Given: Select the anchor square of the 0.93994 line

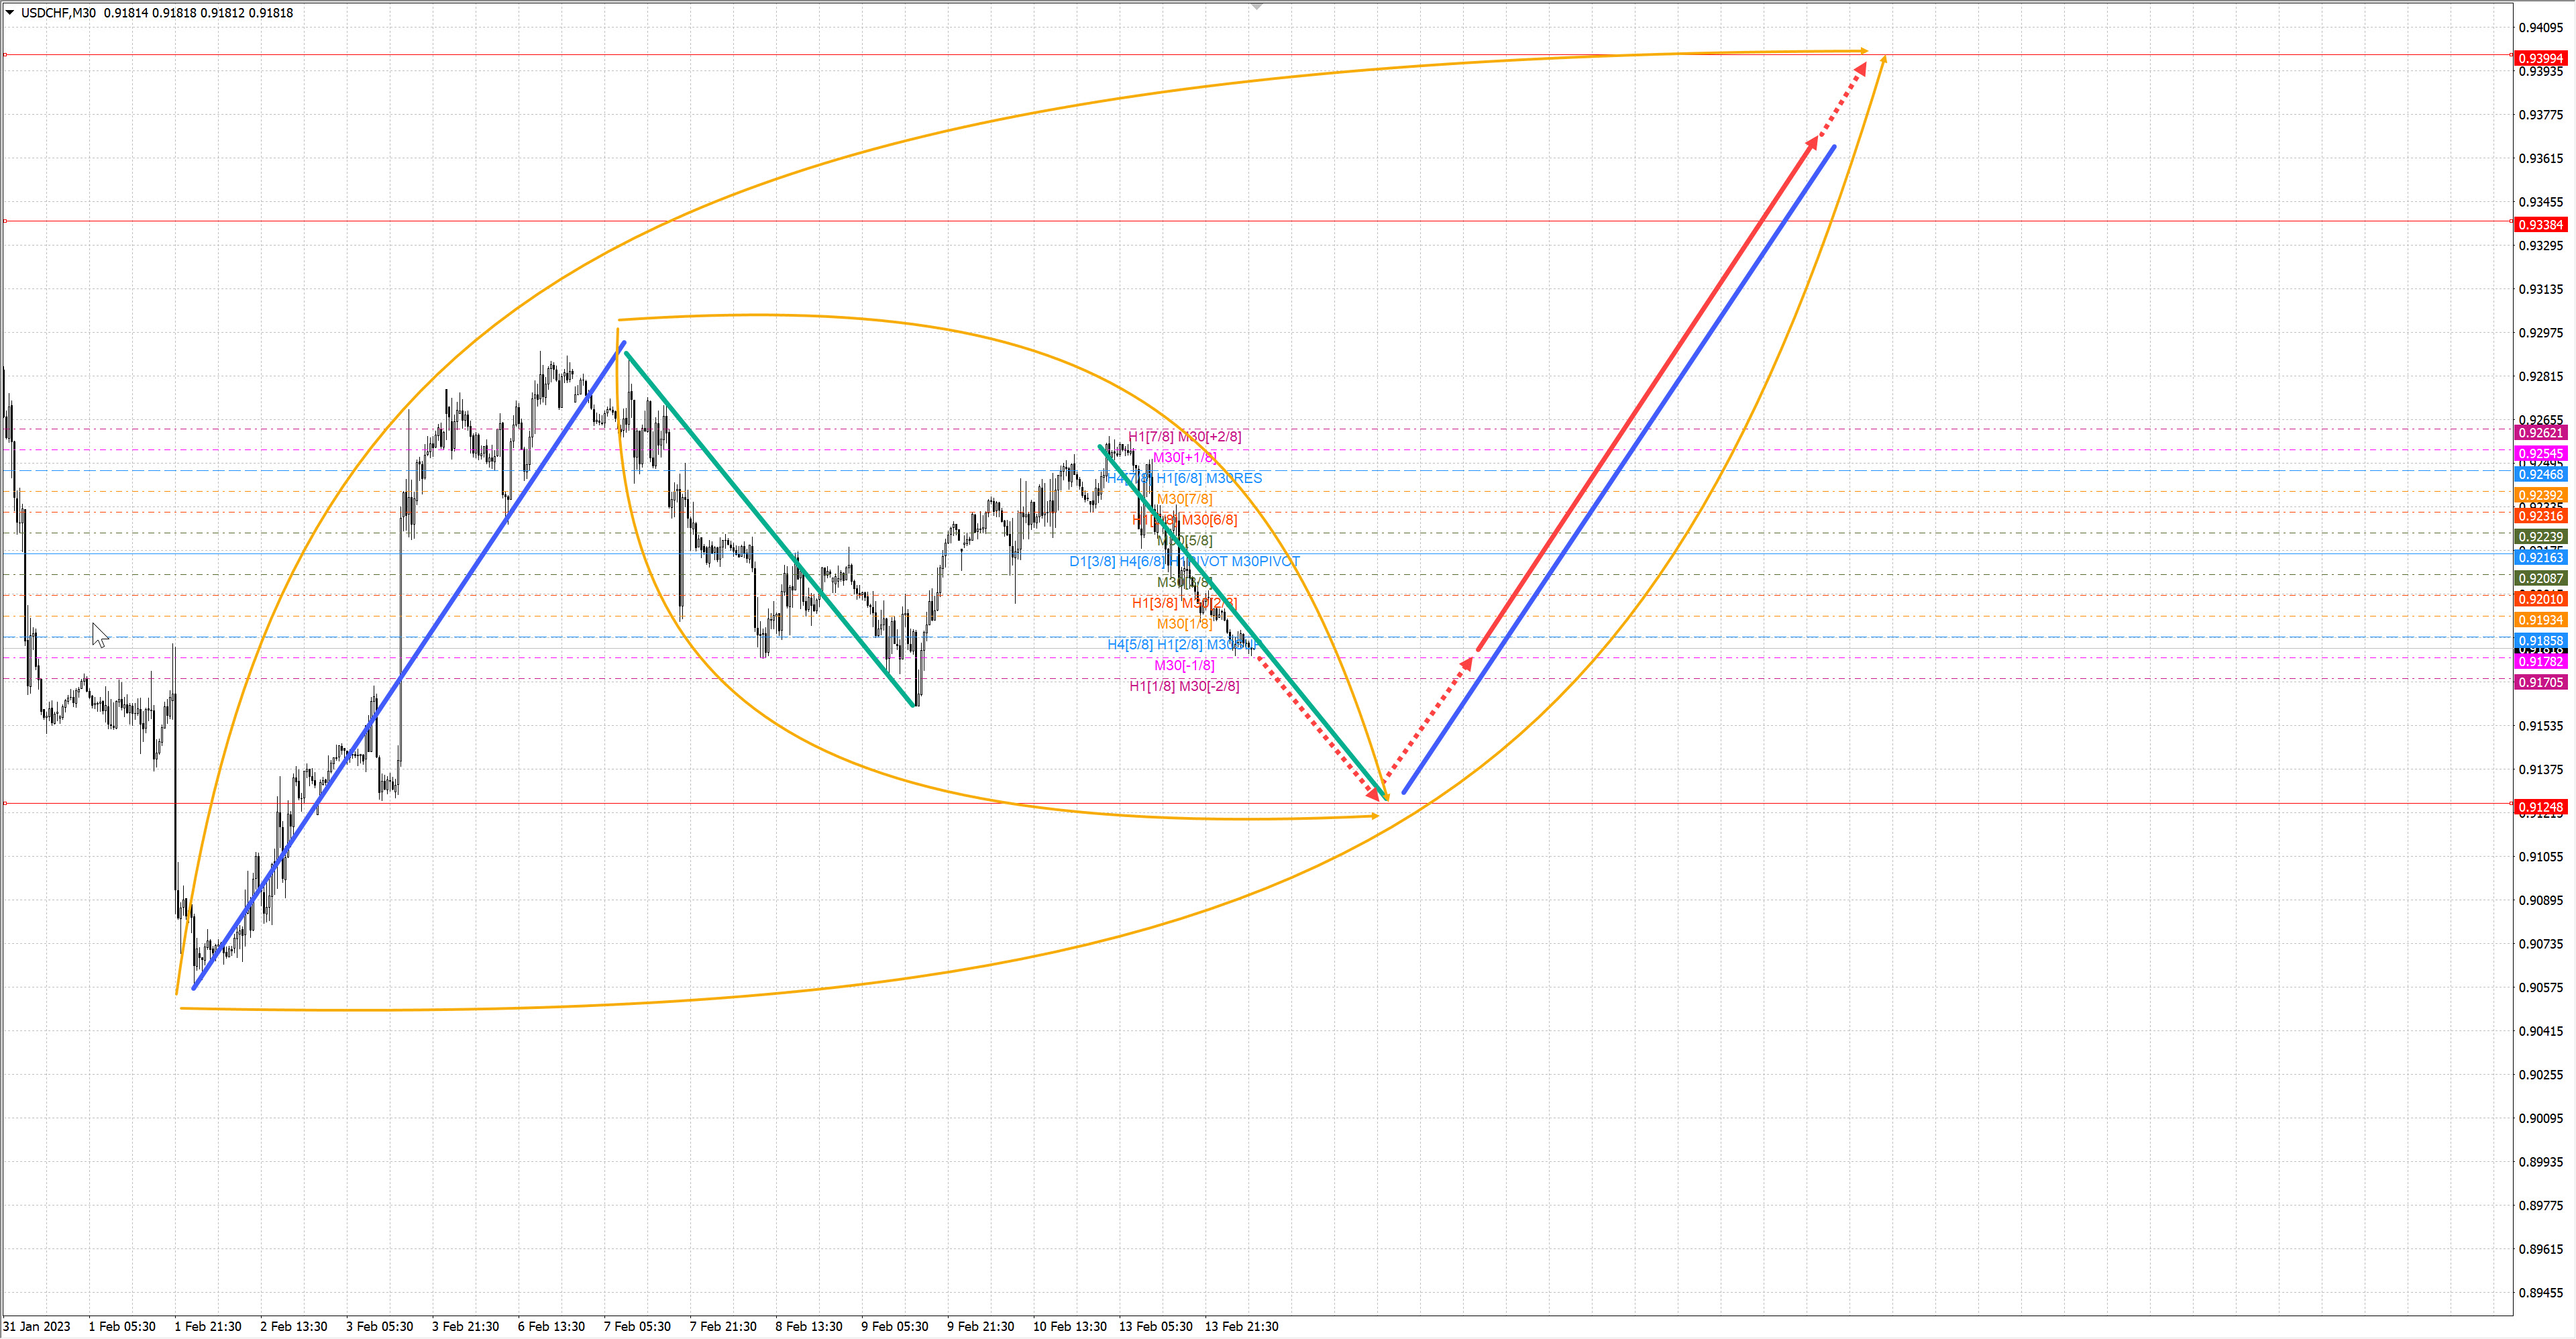Looking at the screenshot, I should coord(5,55).
